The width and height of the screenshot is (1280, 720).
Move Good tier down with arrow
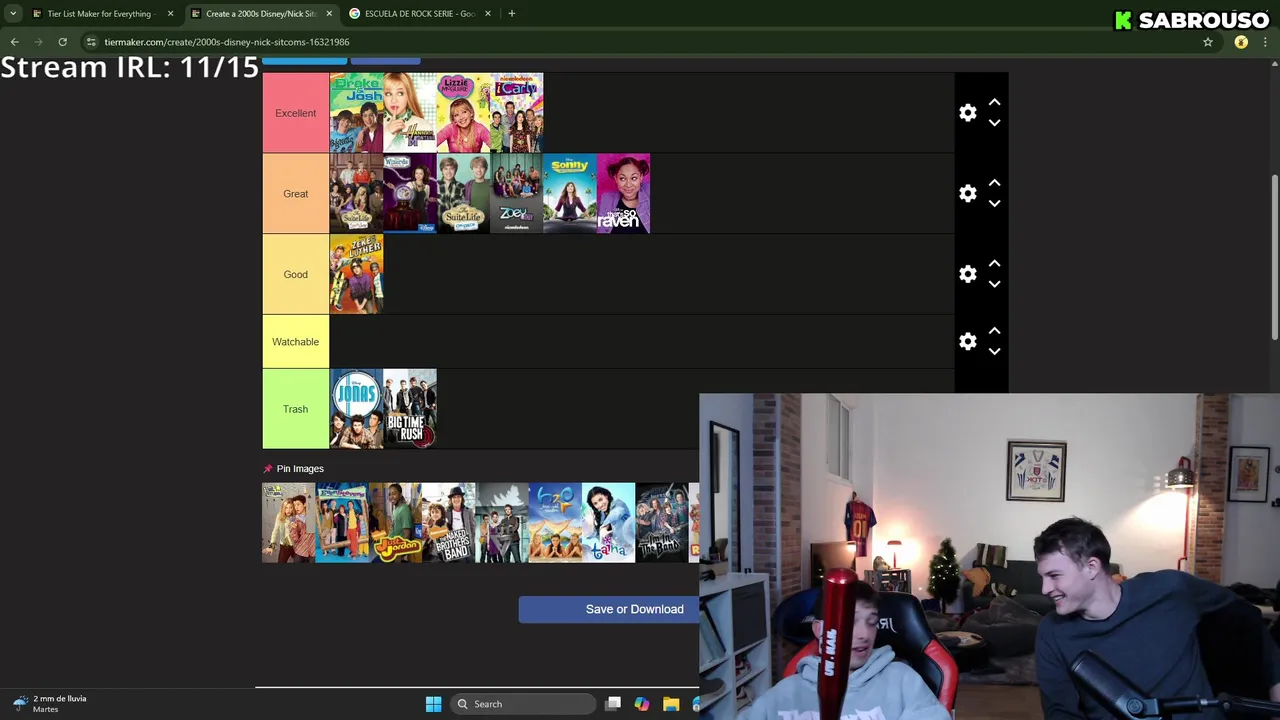coord(994,284)
